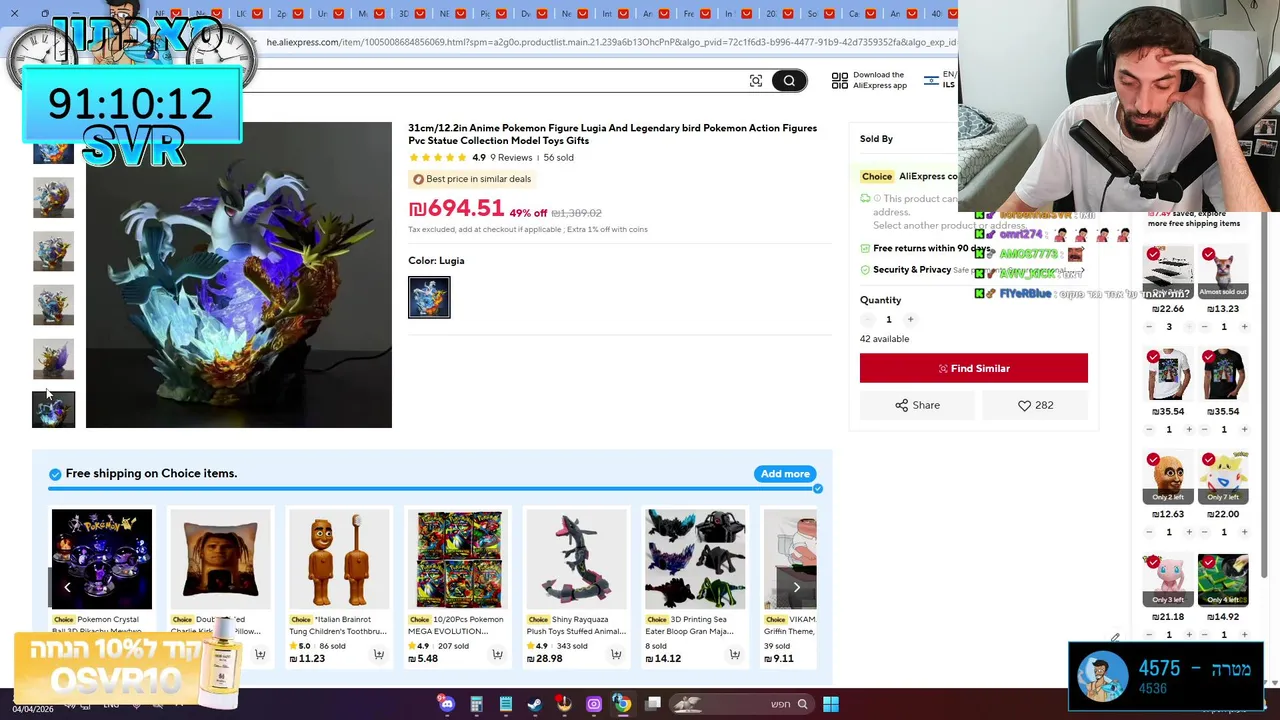Image resolution: width=1280 pixels, height=720 pixels.
Task: Uncheck the ₪12.63 head figure item
Action: [x=1153, y=460]
